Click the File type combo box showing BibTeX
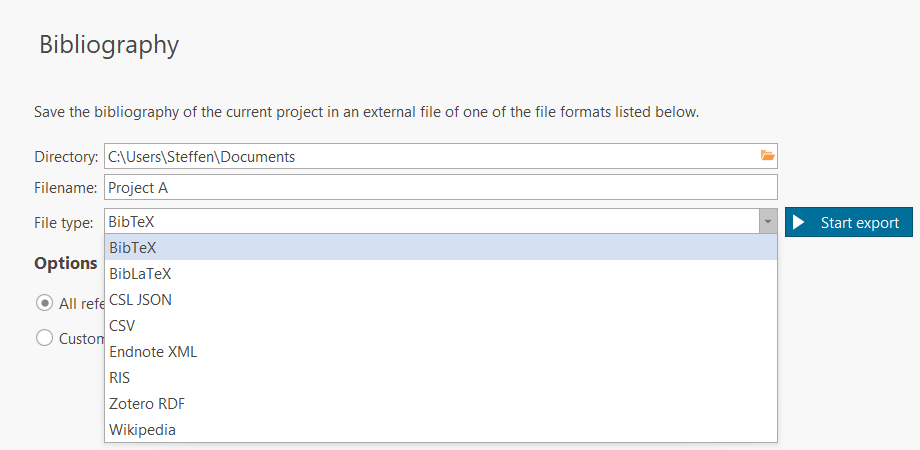Screen dimensions: 920x450 (430, 222)
